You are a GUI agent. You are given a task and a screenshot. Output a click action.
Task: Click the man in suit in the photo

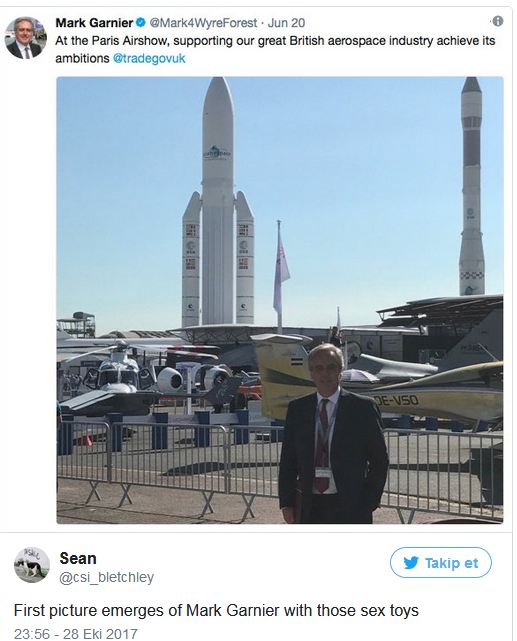(x=333, y=434)
